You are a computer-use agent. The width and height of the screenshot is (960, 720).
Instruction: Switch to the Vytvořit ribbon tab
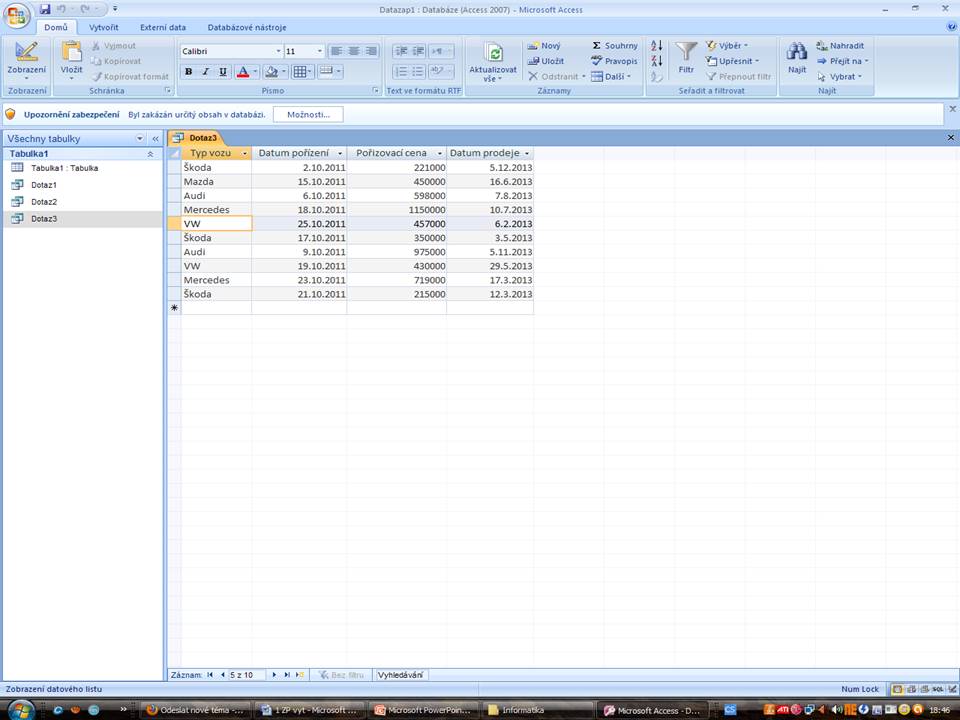104,28
